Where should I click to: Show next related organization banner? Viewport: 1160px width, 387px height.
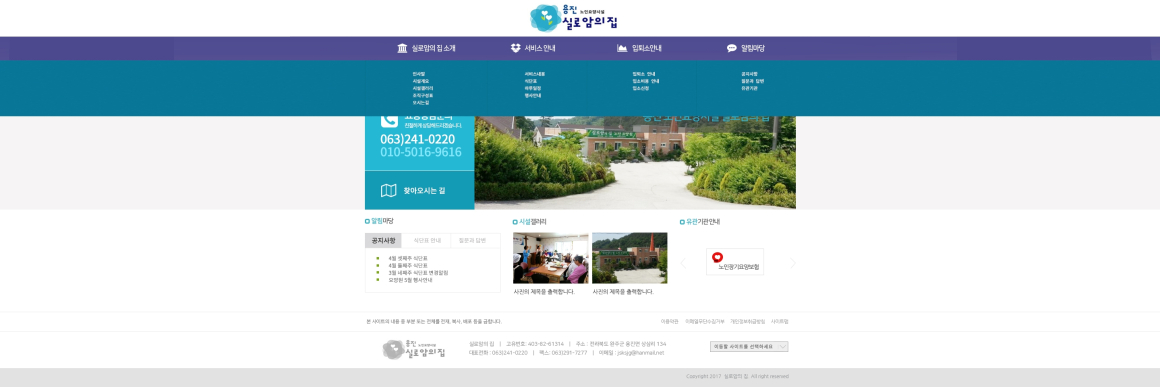[x=793, y=263]
